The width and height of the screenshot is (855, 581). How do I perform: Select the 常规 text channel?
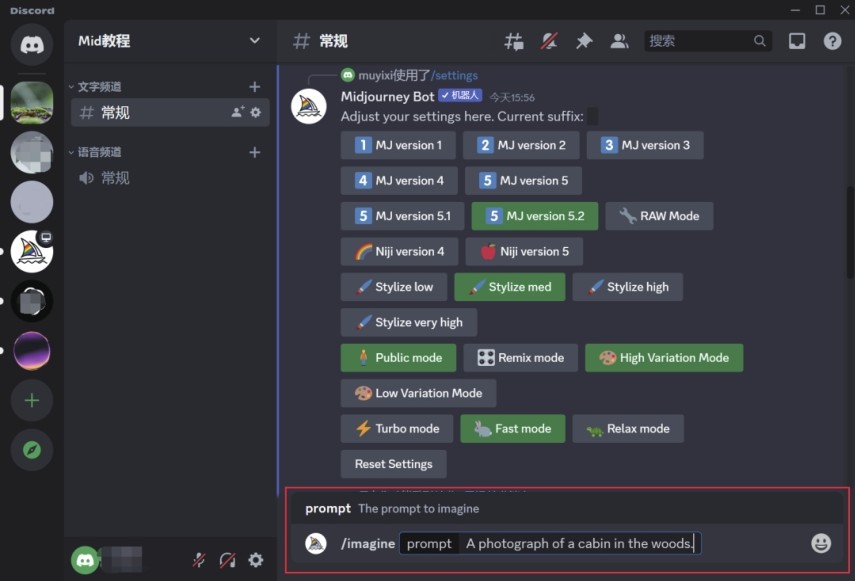(170, 112)
